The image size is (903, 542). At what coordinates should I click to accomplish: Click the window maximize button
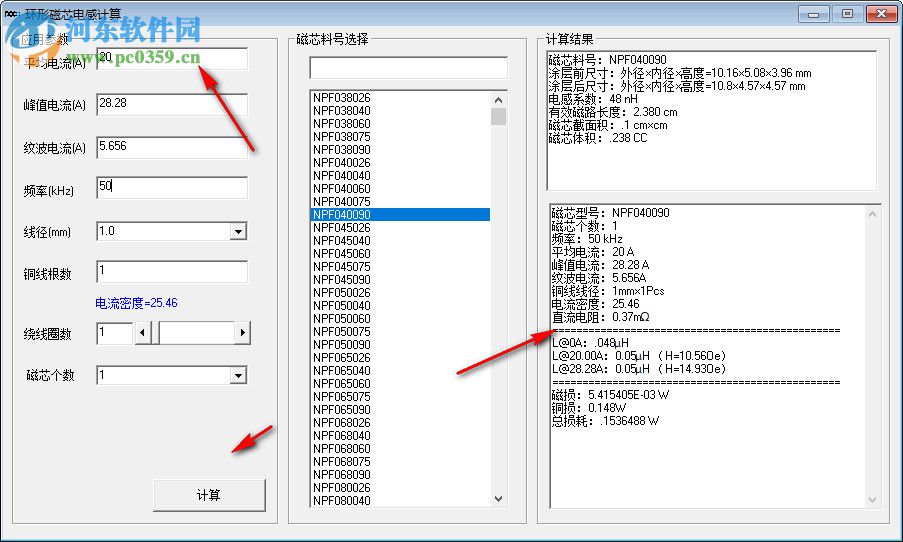(847, 14)
